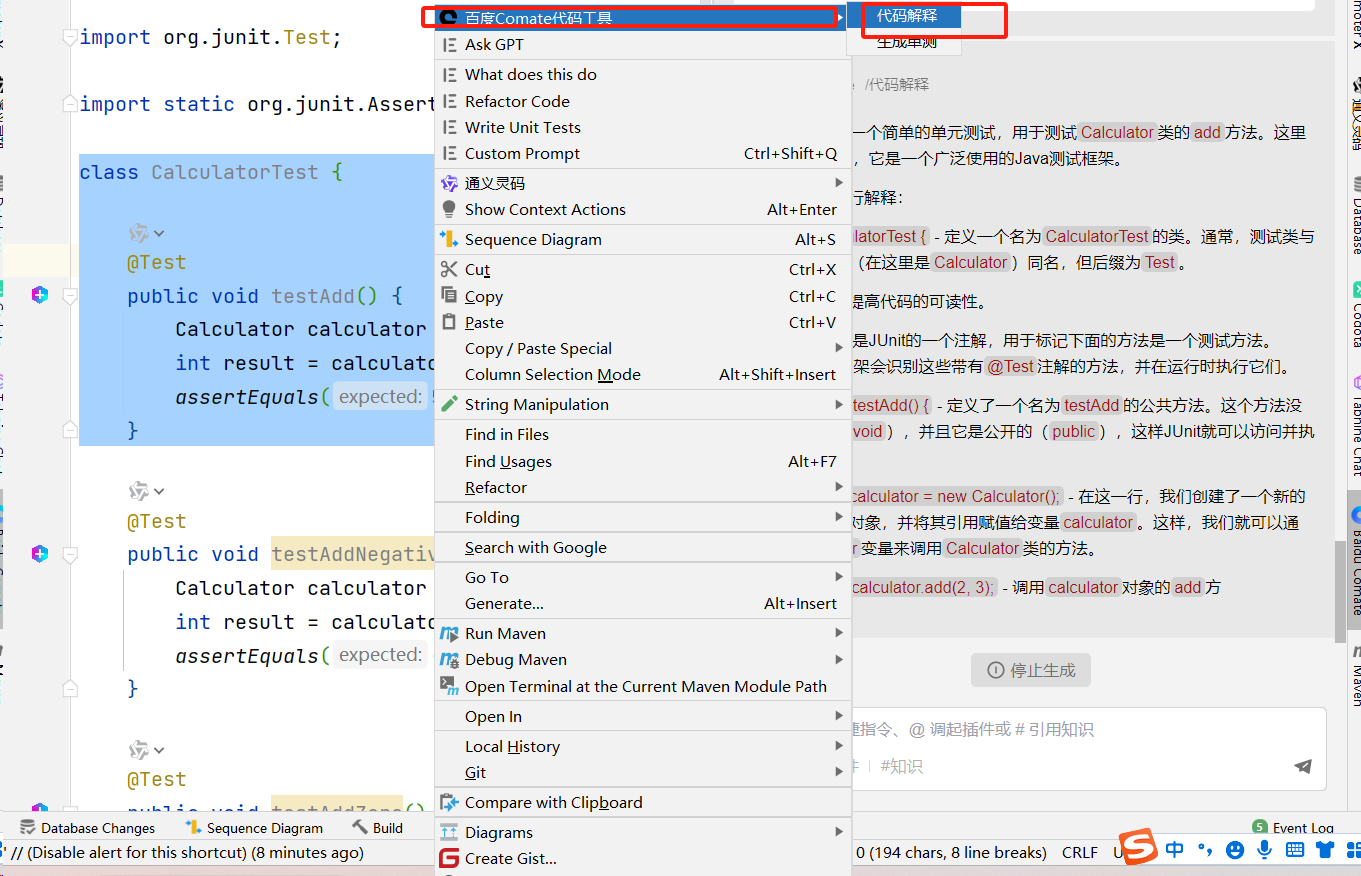Choose Find Usages

643,461
